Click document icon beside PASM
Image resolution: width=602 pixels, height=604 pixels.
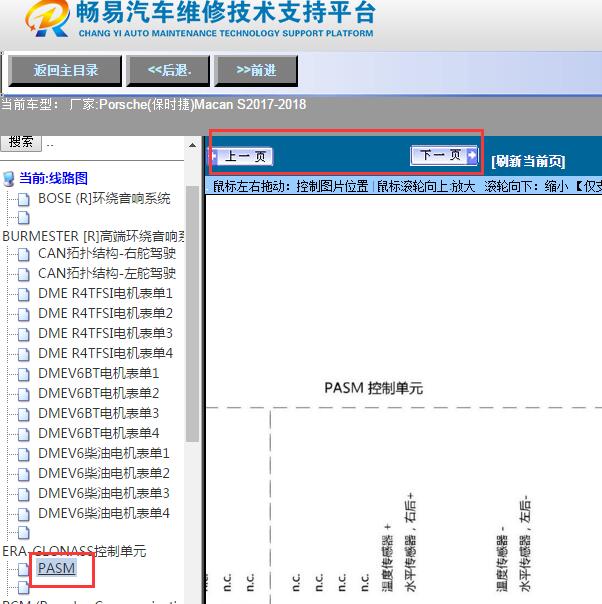click(23, 569)
